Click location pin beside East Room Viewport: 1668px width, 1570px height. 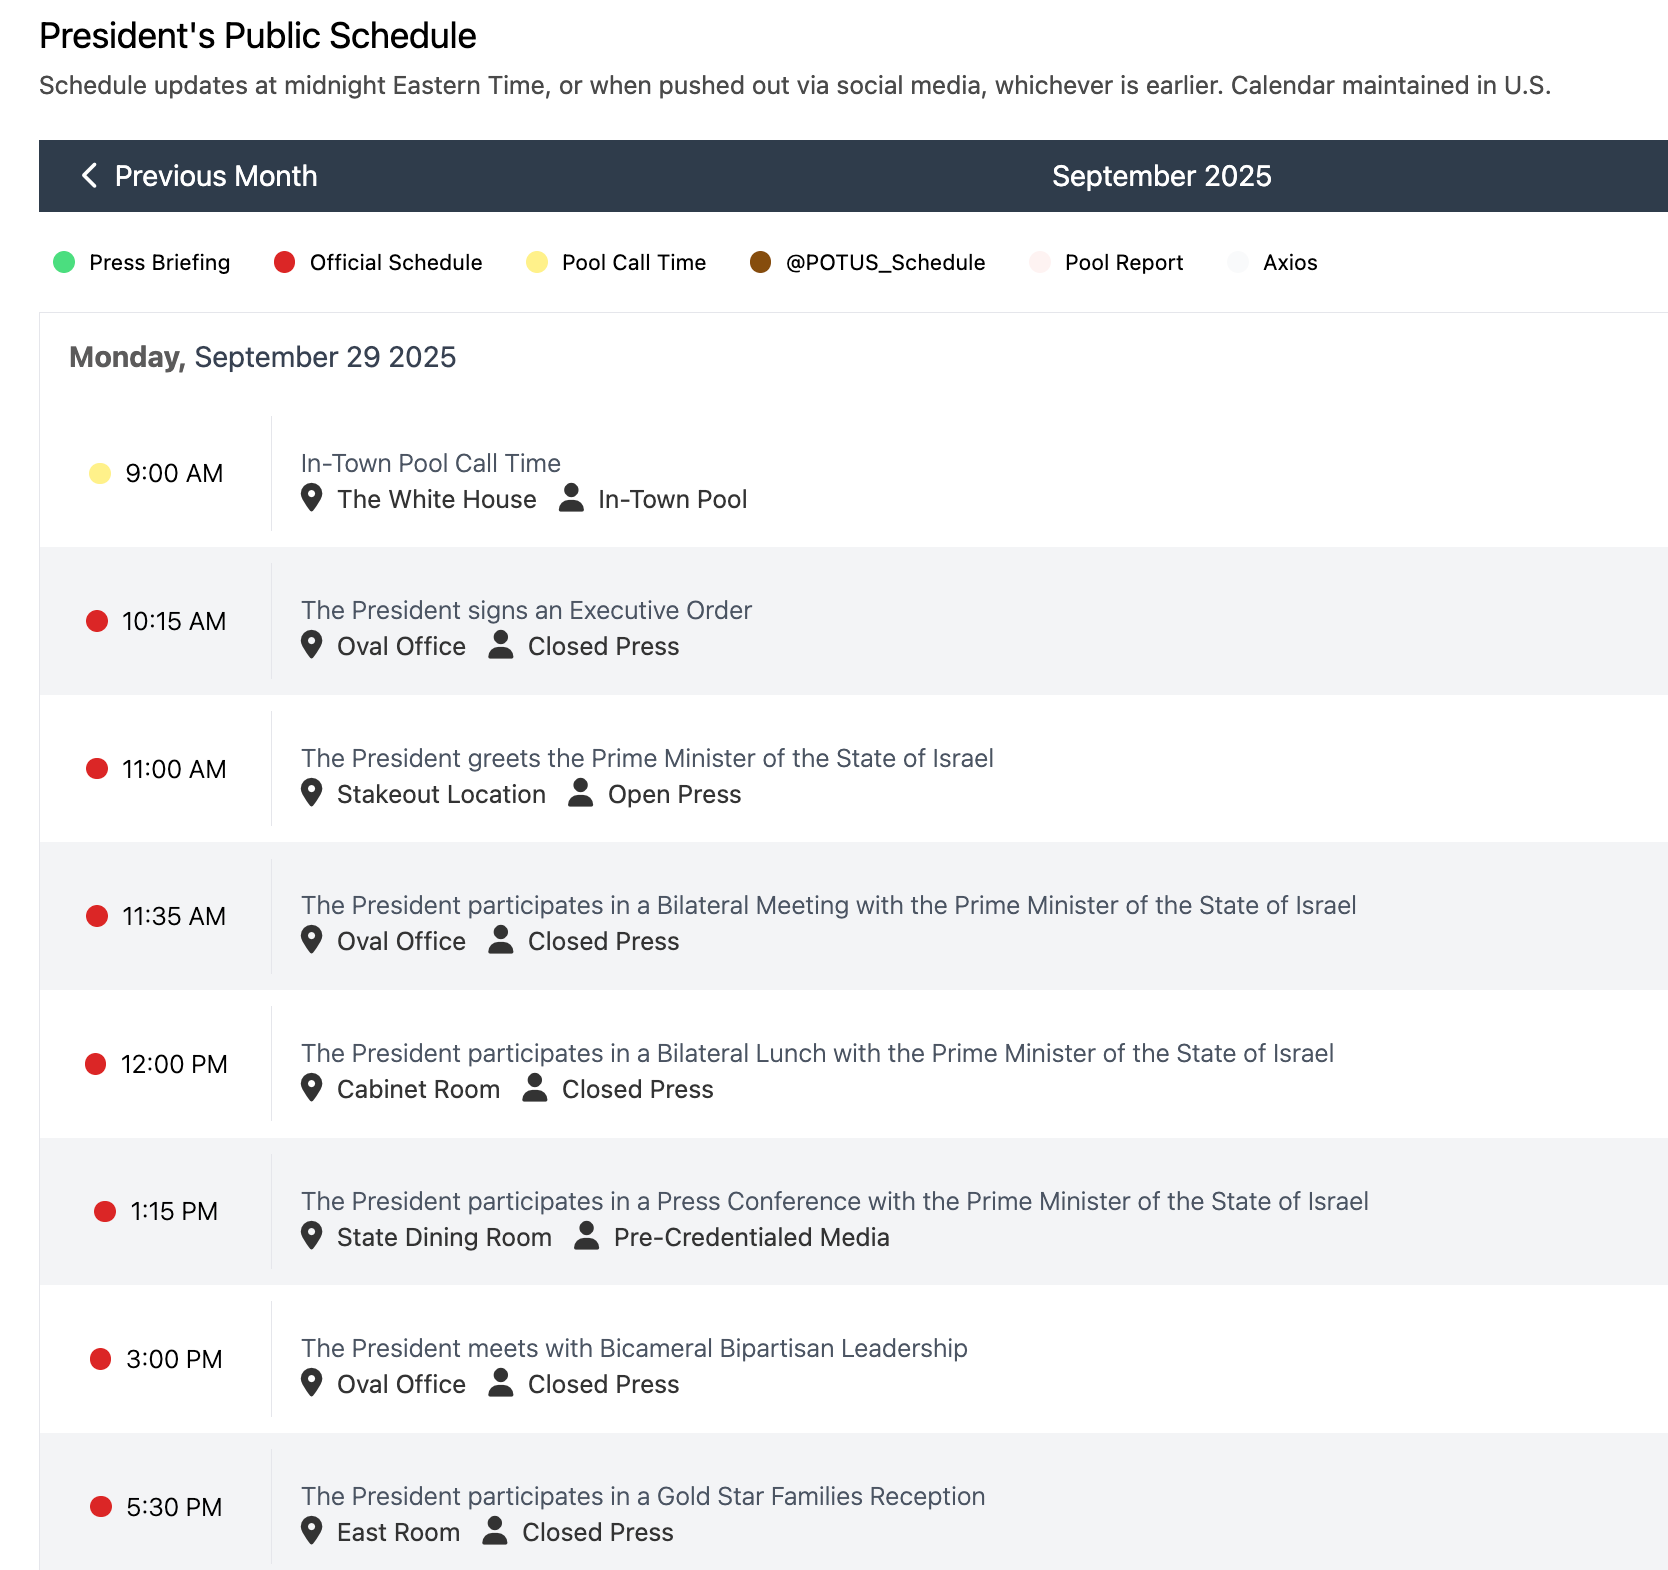pyautogui.click(x=311, y=1531)
